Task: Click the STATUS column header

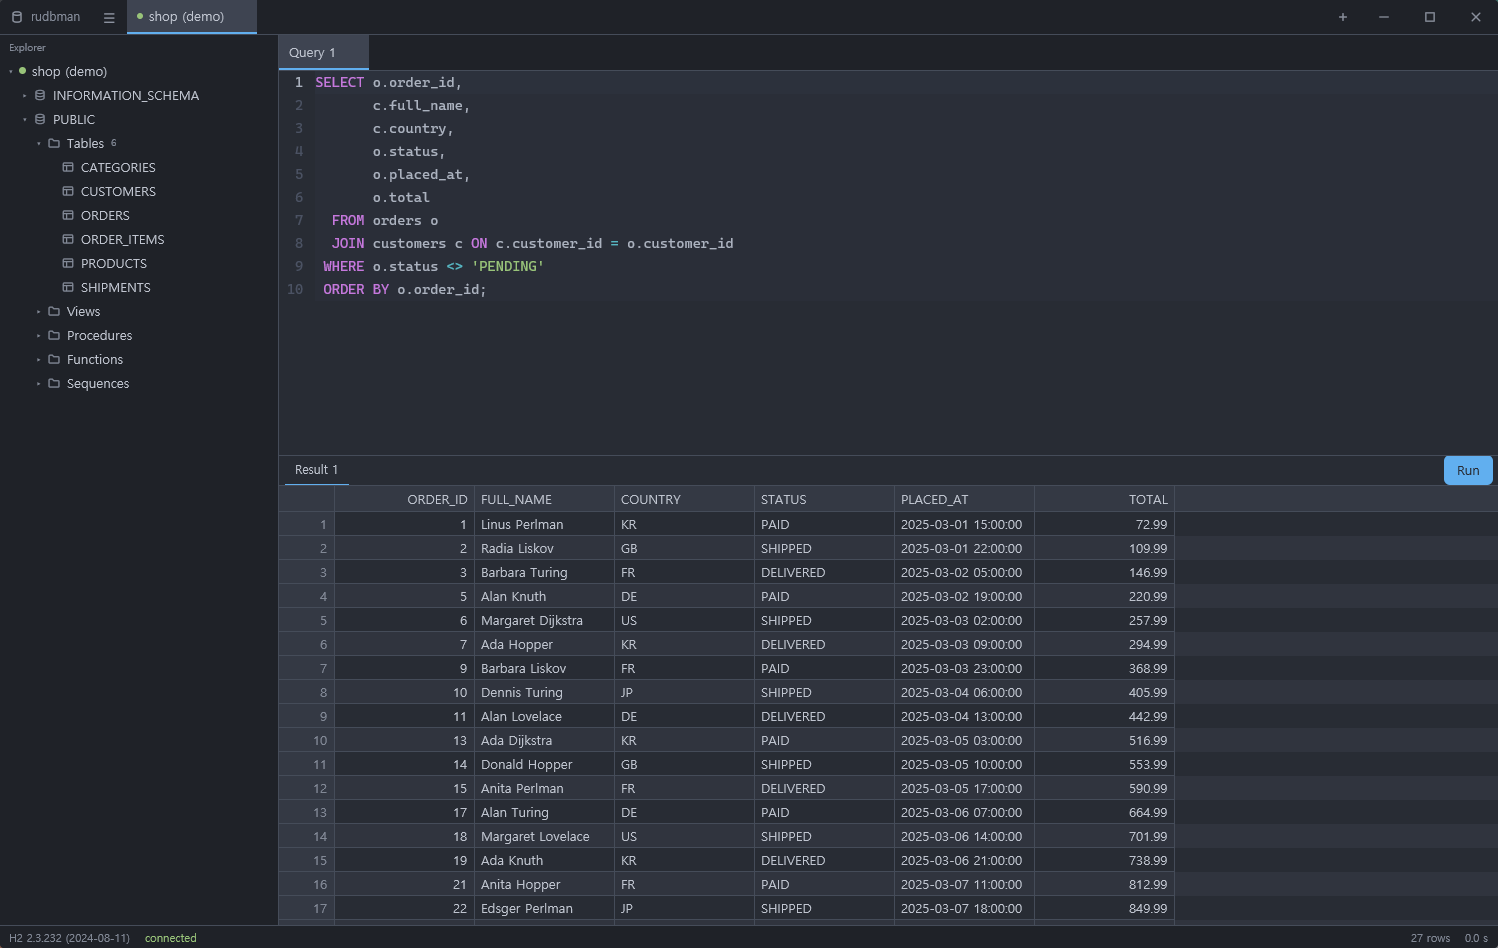Action: coord(824,499)
